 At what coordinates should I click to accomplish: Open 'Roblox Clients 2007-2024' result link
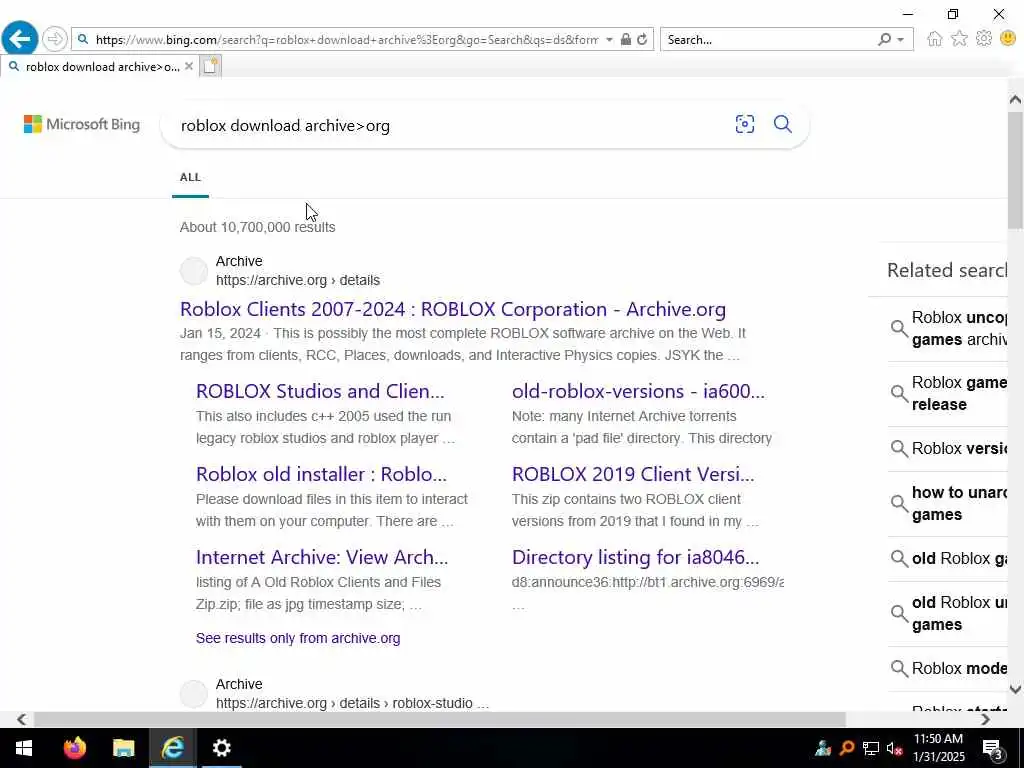[x=453, y=309]
